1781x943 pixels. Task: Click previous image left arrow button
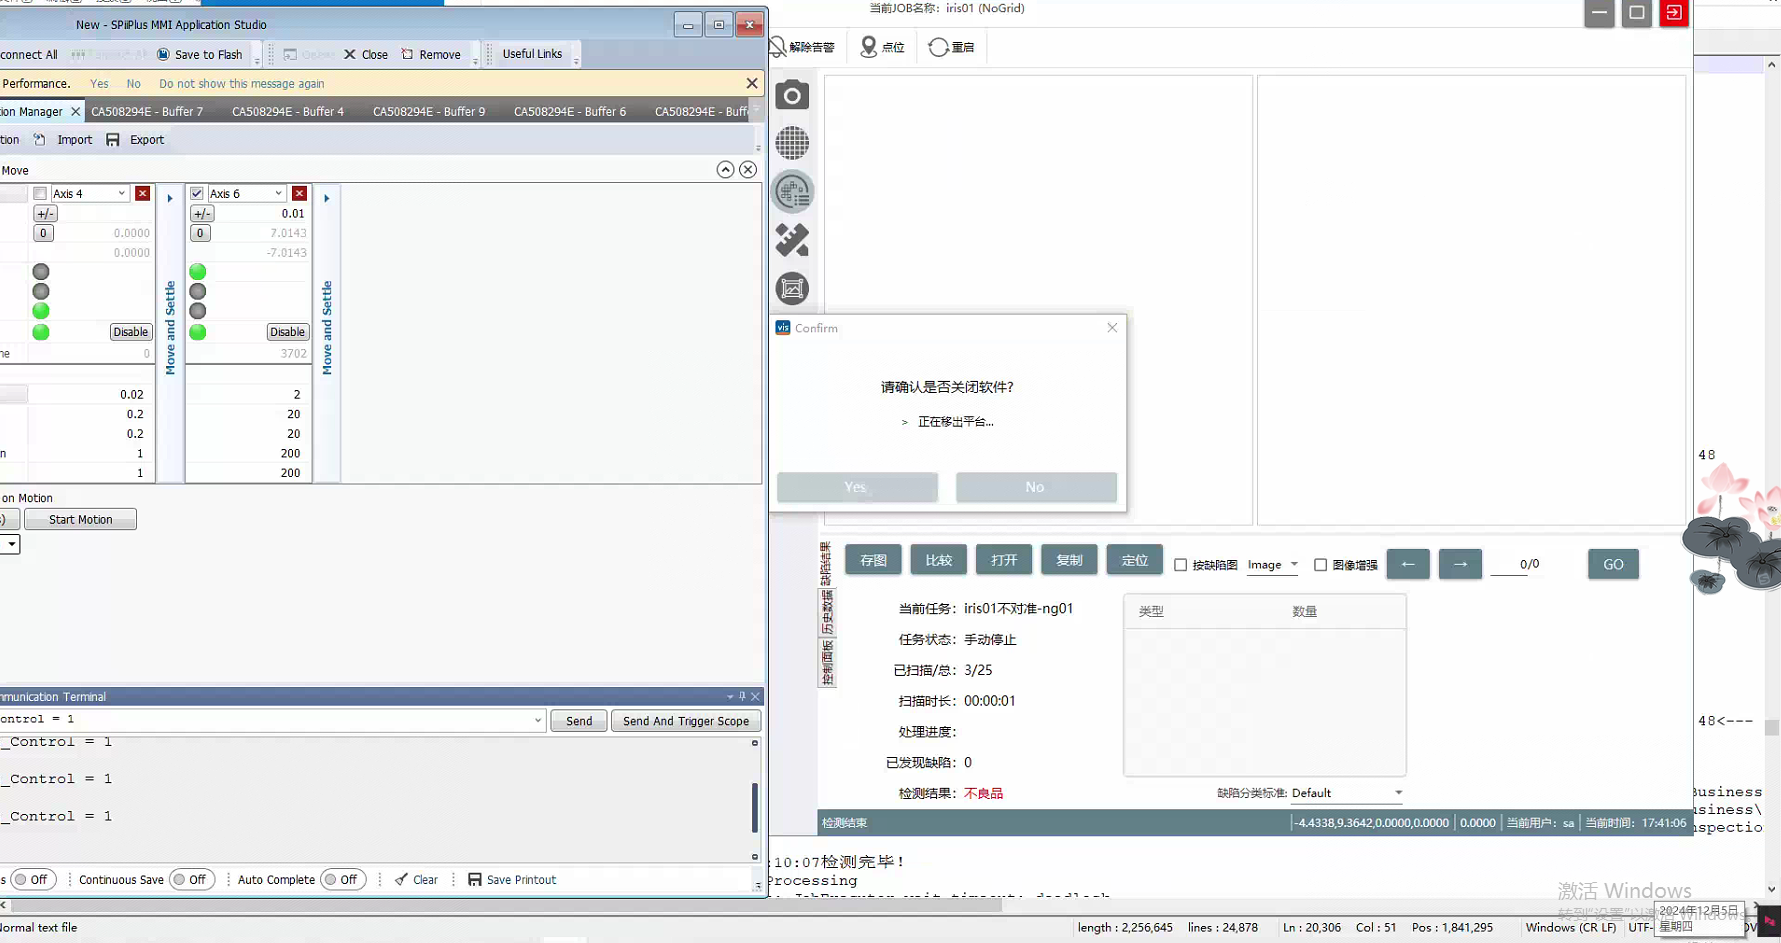(x=1408, y=564)
